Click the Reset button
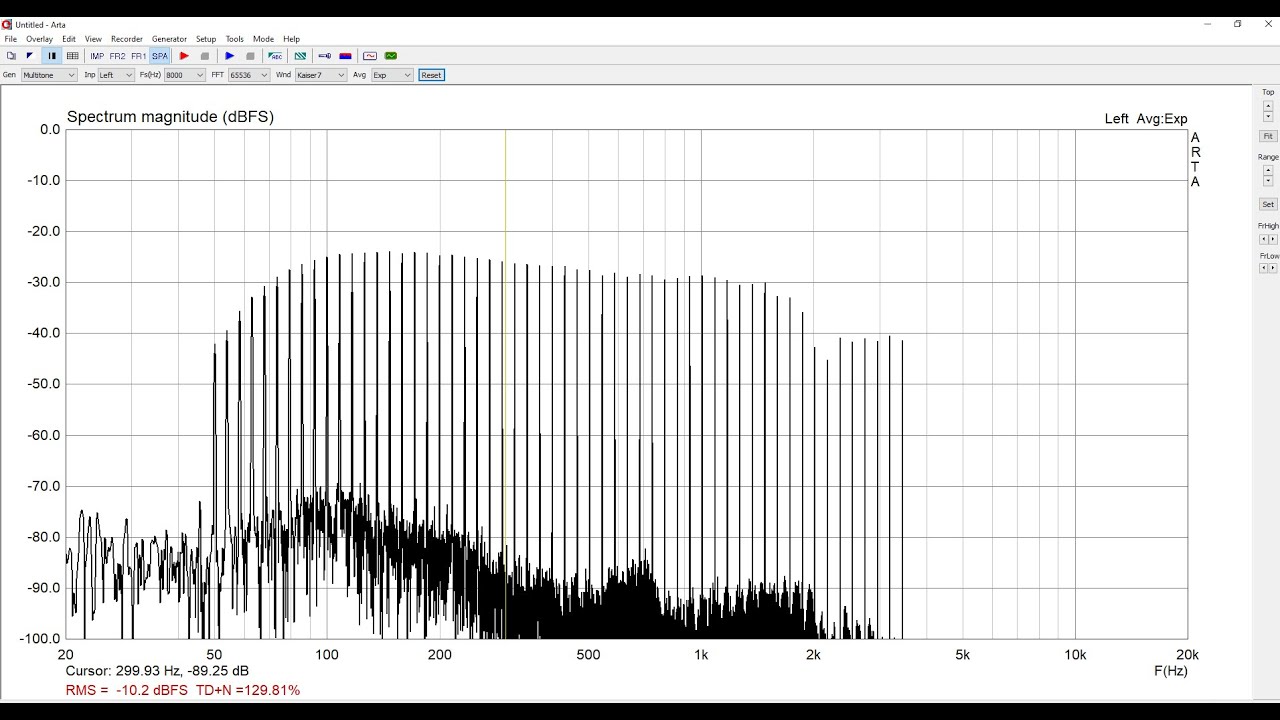This screenshot has height=720, width=1280. click(431, 75)
